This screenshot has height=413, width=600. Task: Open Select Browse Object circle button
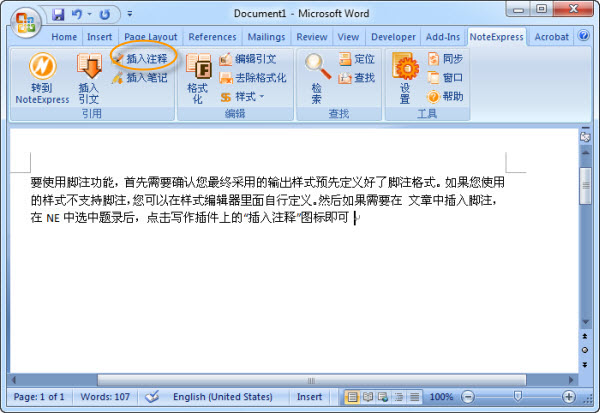[585, 350]
